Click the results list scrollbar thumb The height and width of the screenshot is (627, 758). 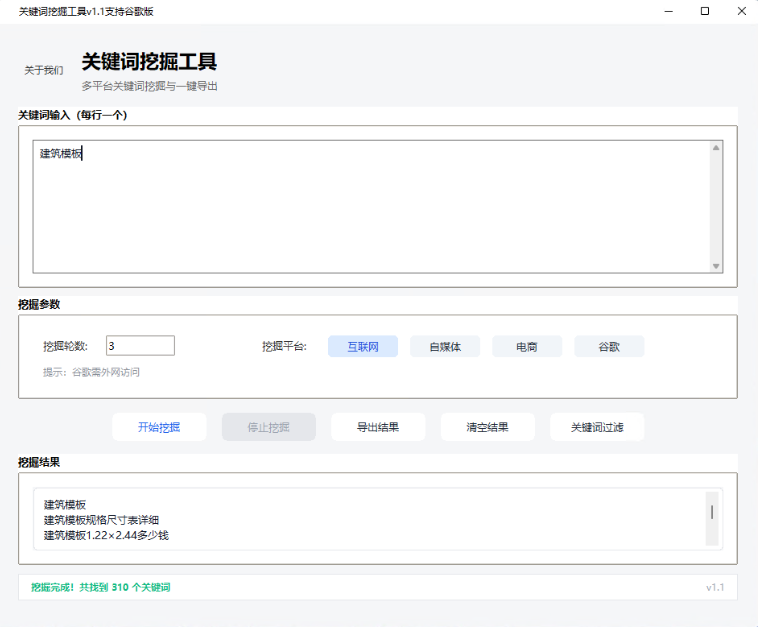(712, 512)
